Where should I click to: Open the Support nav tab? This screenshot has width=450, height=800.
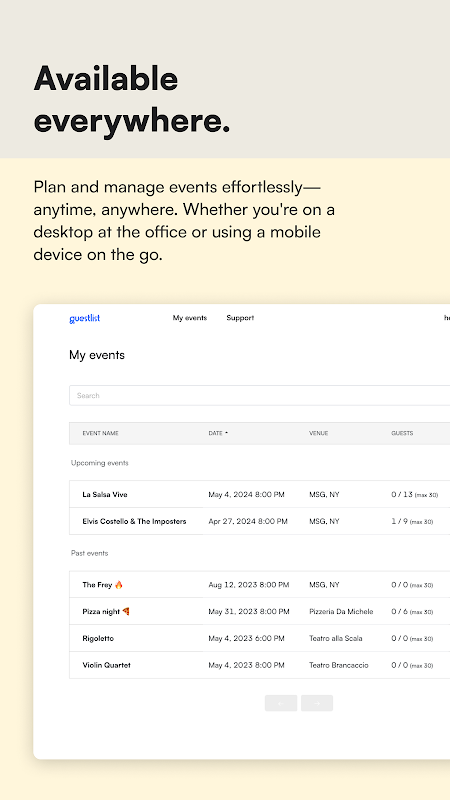[x=240, y=318]
